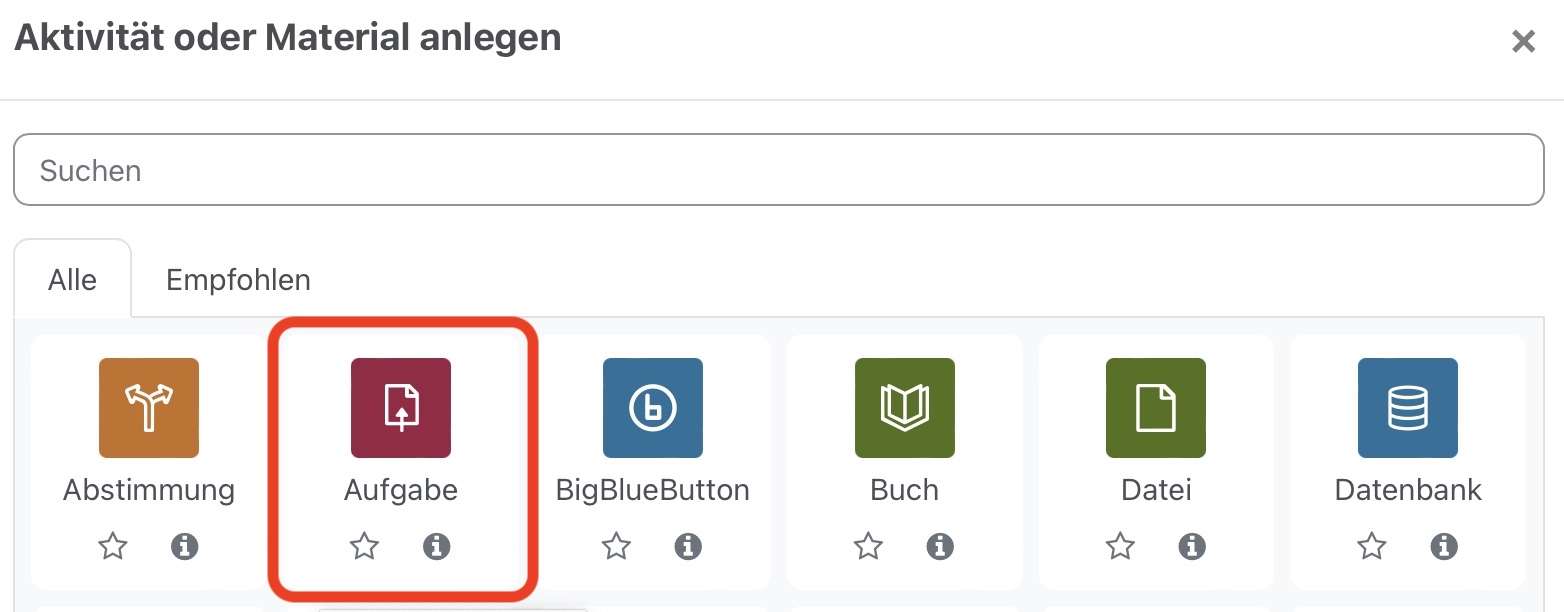The width and height of the screenshot is (1564, 612).
Task: Click the Suchen search field
Action: [780, 170]
